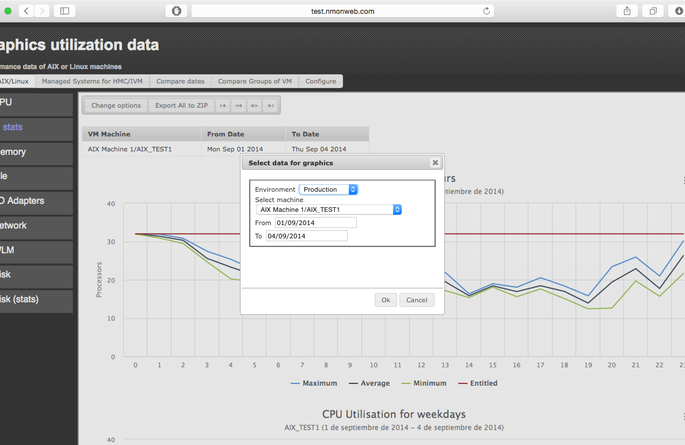Expand the Select machine dropdown
685x445 pixels.
pyautogui.click(x=329, y=210)
